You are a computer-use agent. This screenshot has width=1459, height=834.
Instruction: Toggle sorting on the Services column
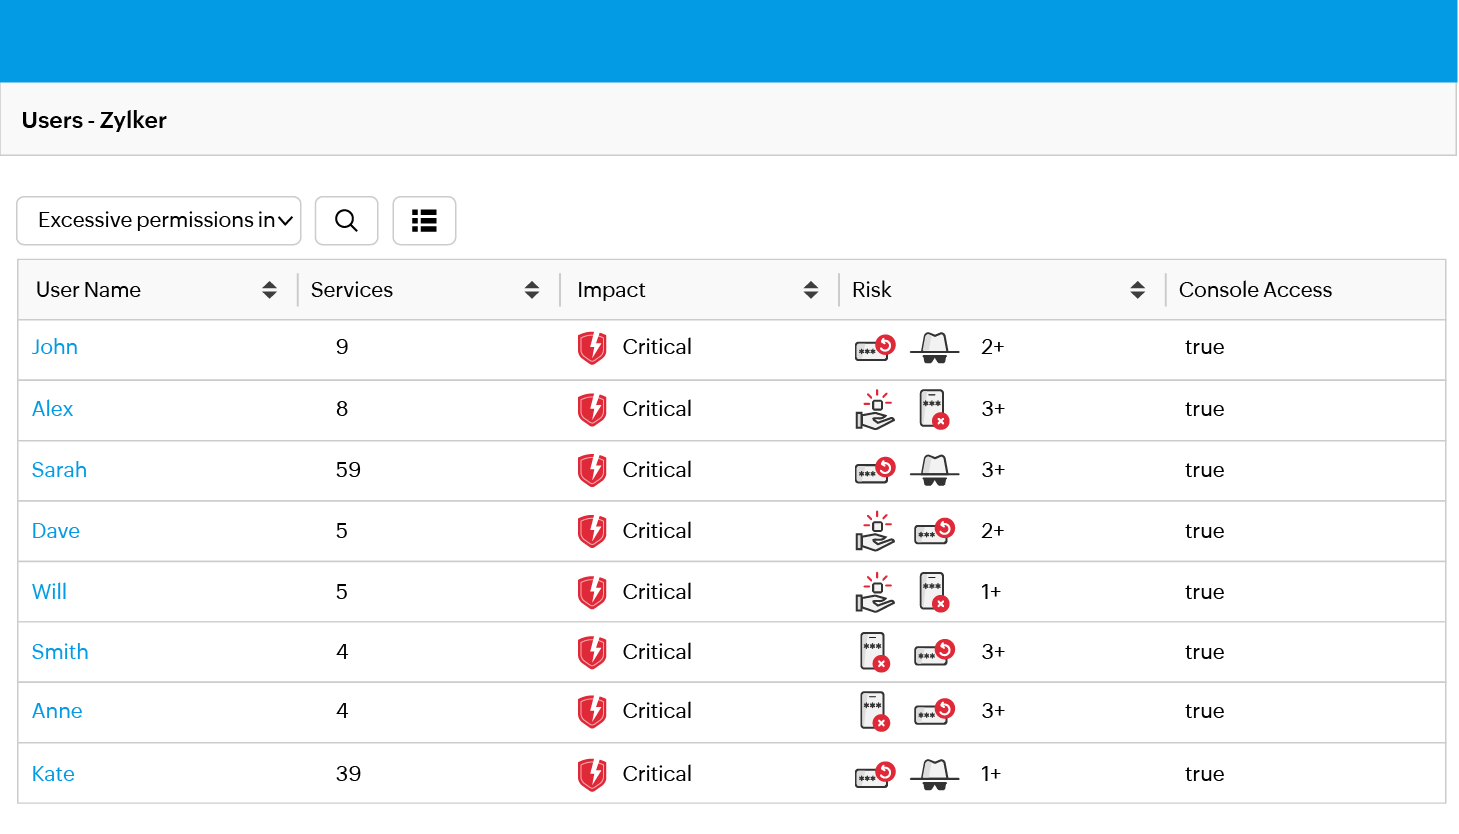pyautogui.click(x=530, y=289)
